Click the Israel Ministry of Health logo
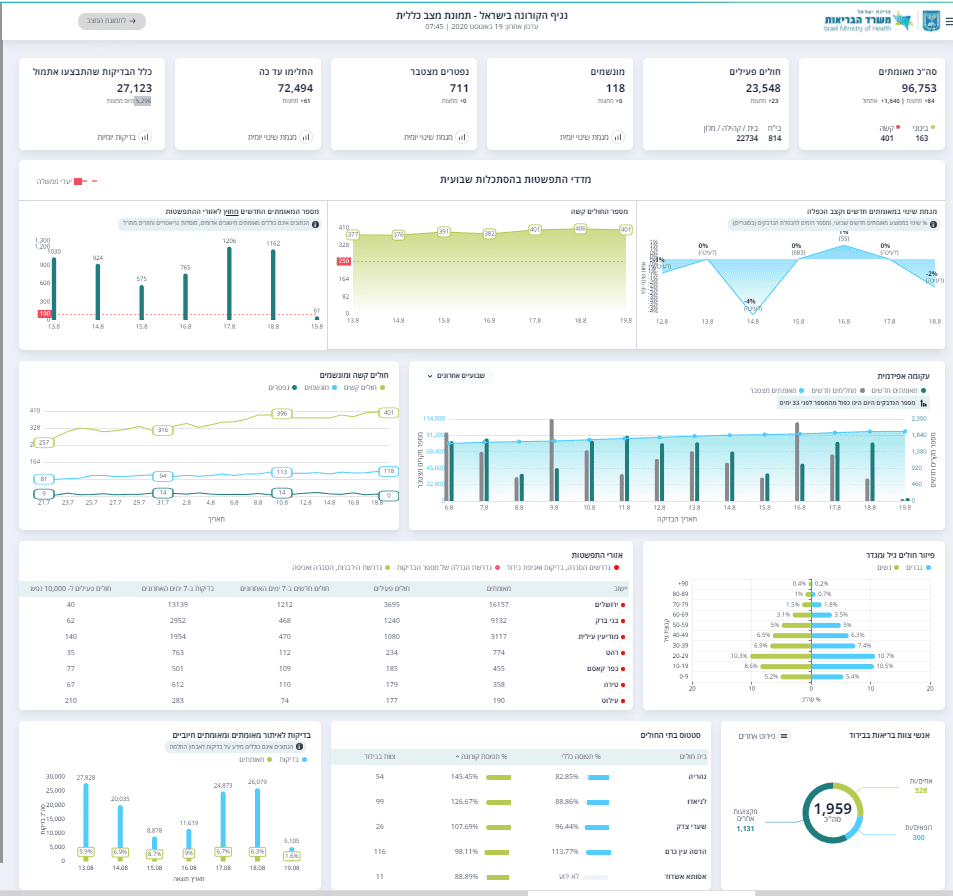Viewport: 953px width, 896px height. [x=867, y=21]
